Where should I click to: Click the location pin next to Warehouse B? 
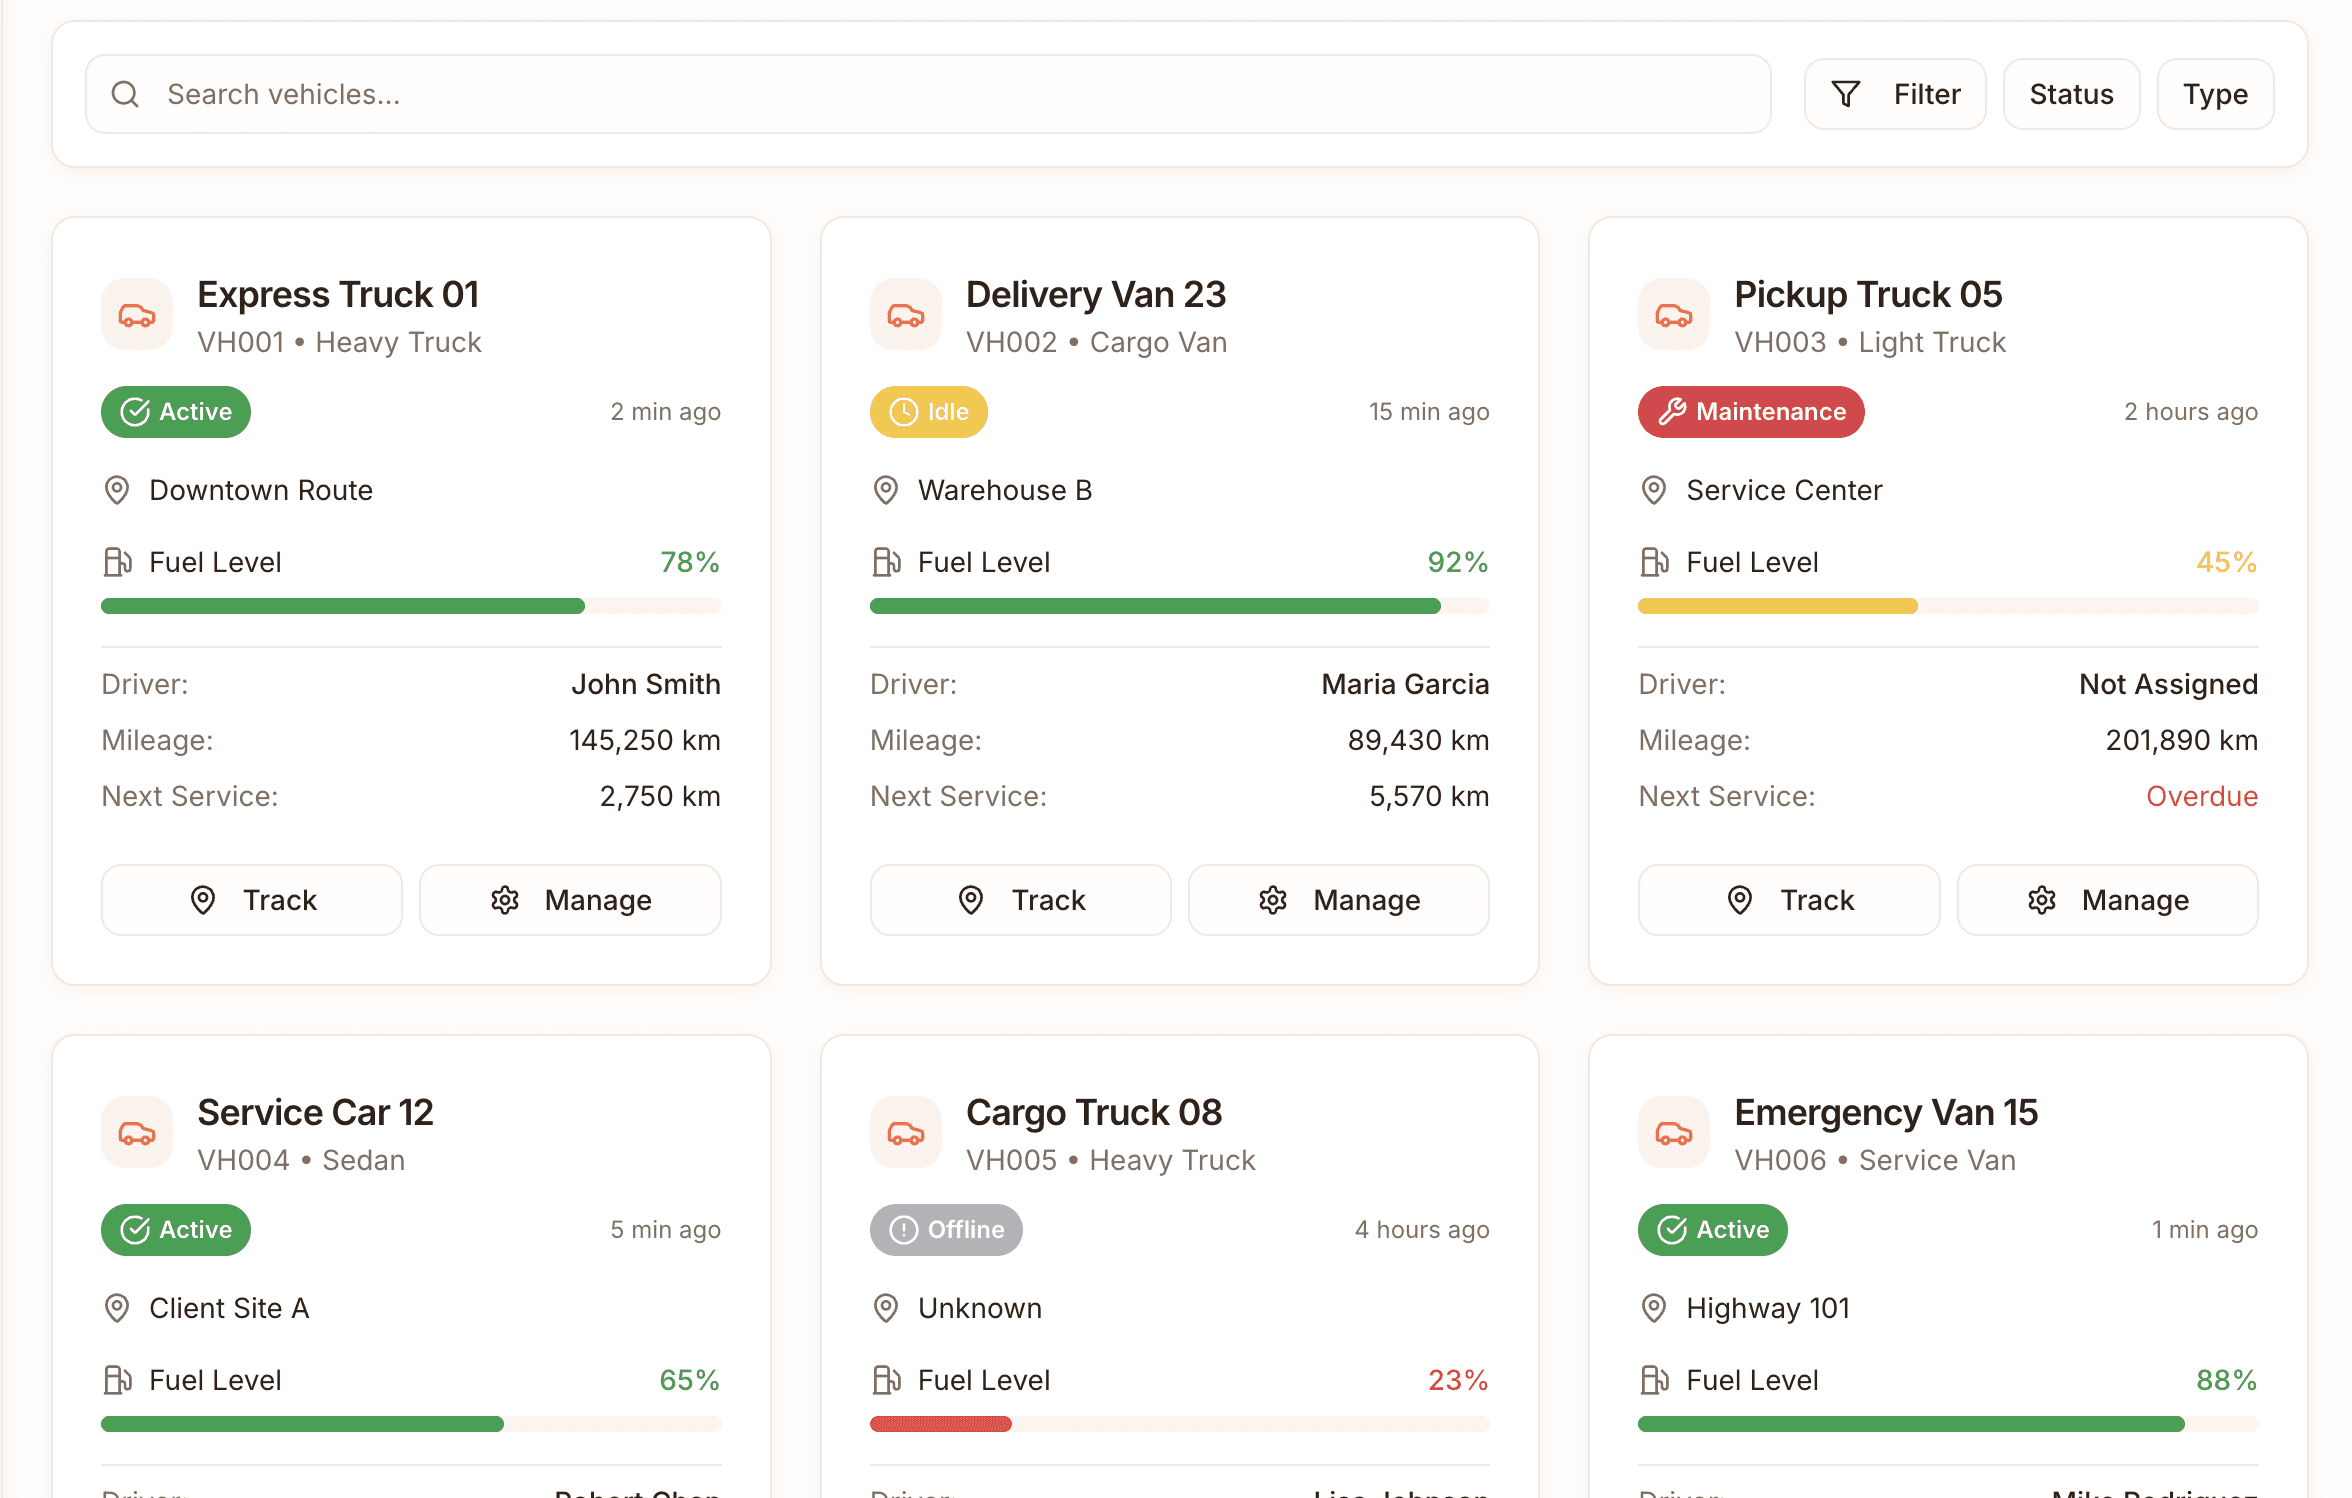click(x=884, y=490)
